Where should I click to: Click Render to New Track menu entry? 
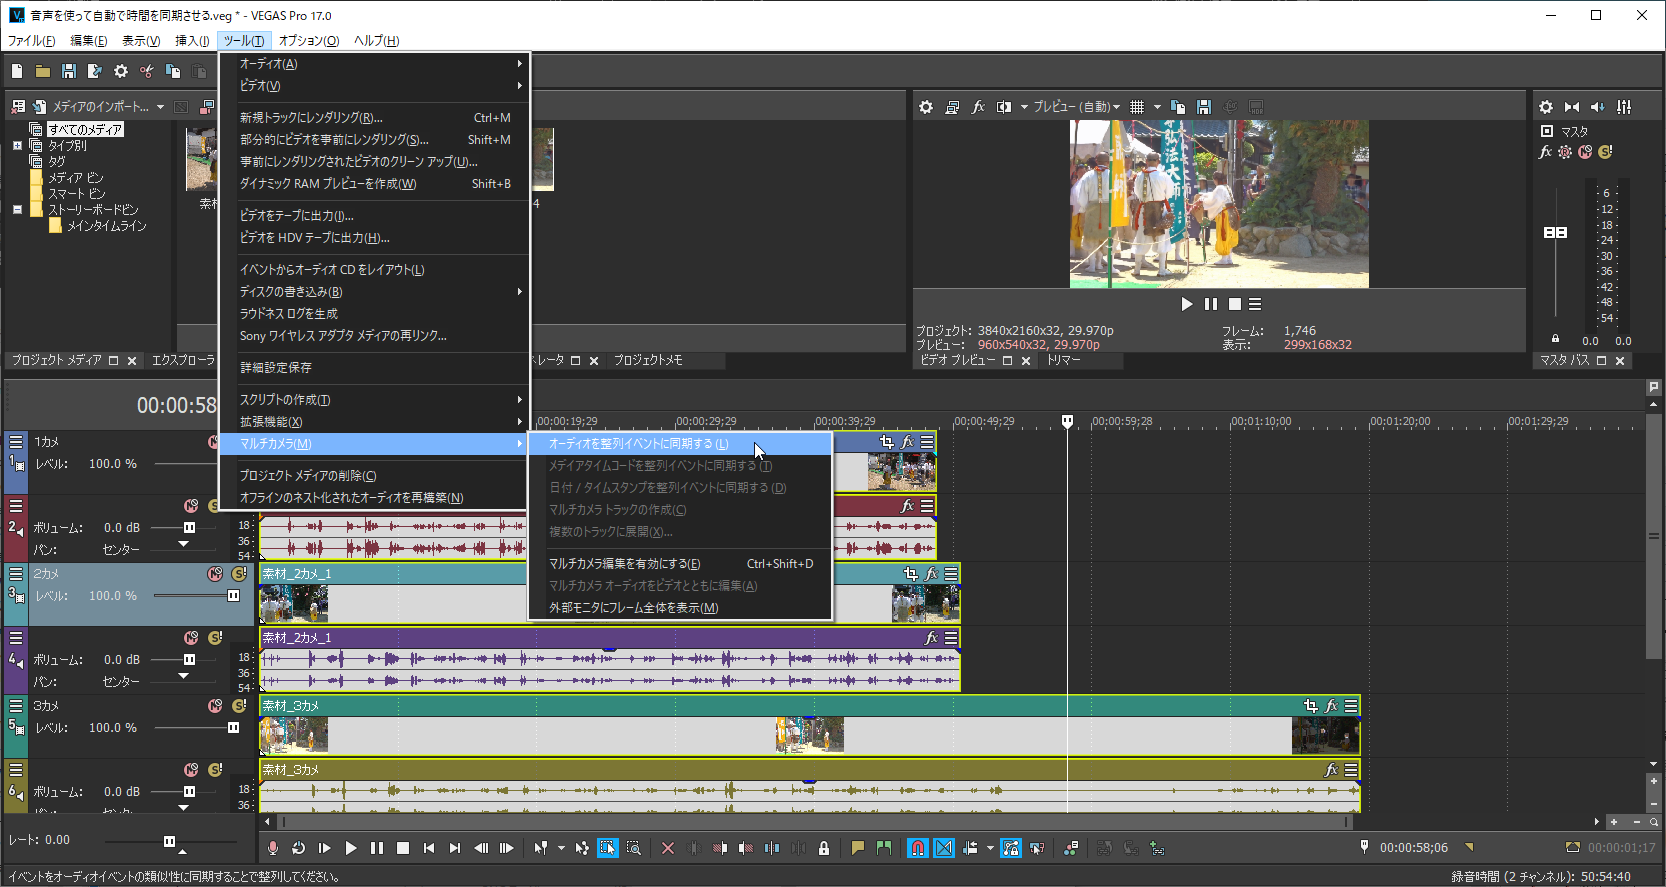click(374, 118)
